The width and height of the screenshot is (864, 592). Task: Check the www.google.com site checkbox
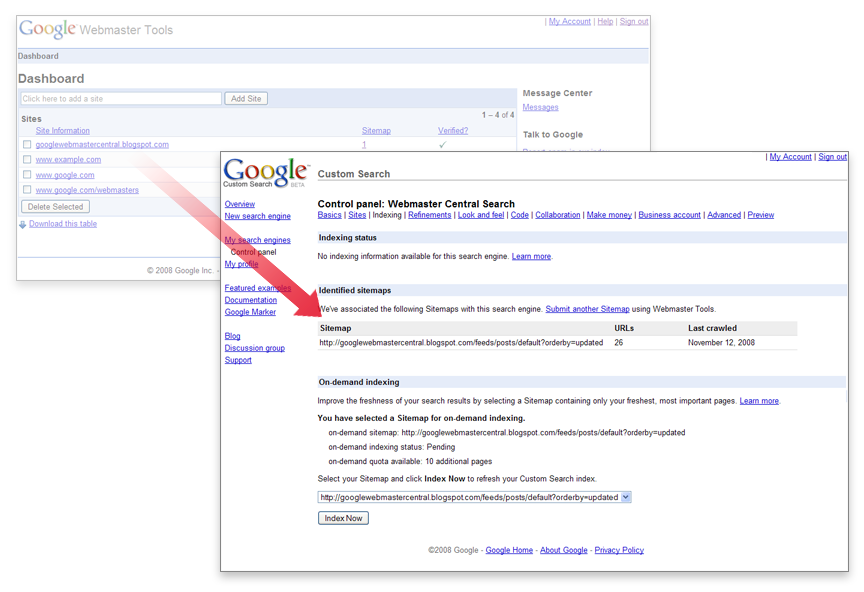click(x=26, y=175)
